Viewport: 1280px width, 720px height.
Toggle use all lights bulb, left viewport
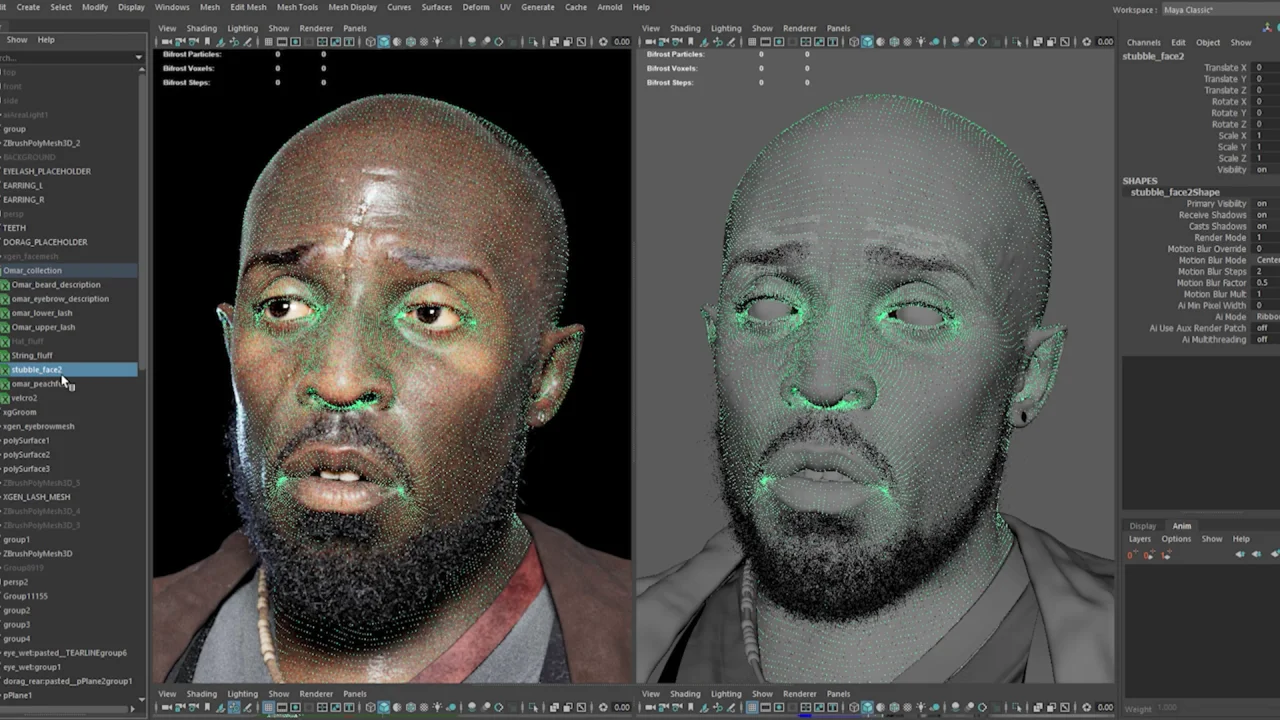(437, 41)
